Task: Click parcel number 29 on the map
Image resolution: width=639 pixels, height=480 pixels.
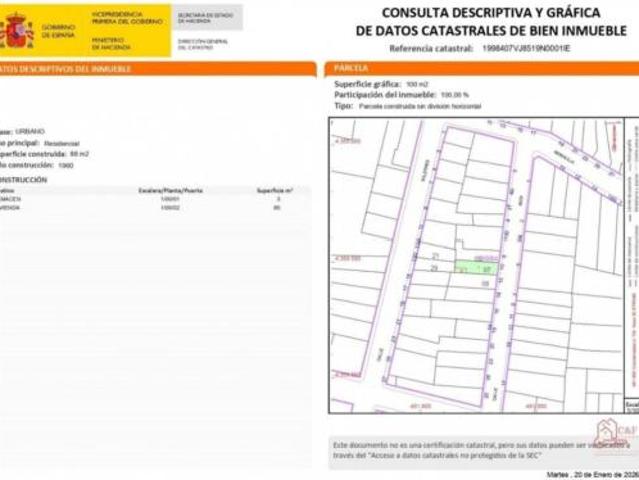Action: pyautogui.click(x=434, y=268)
